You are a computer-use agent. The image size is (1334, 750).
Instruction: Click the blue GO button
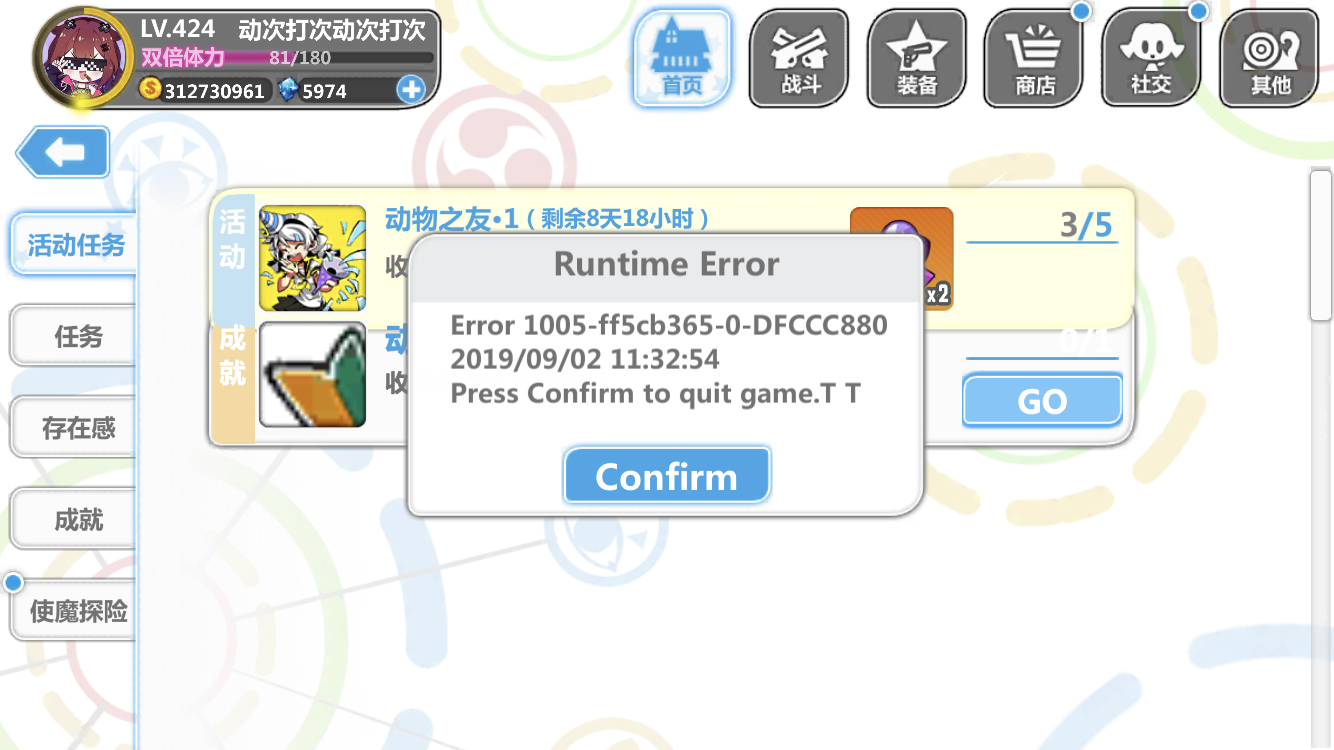pyautogui.click(x=1042, y=401)
